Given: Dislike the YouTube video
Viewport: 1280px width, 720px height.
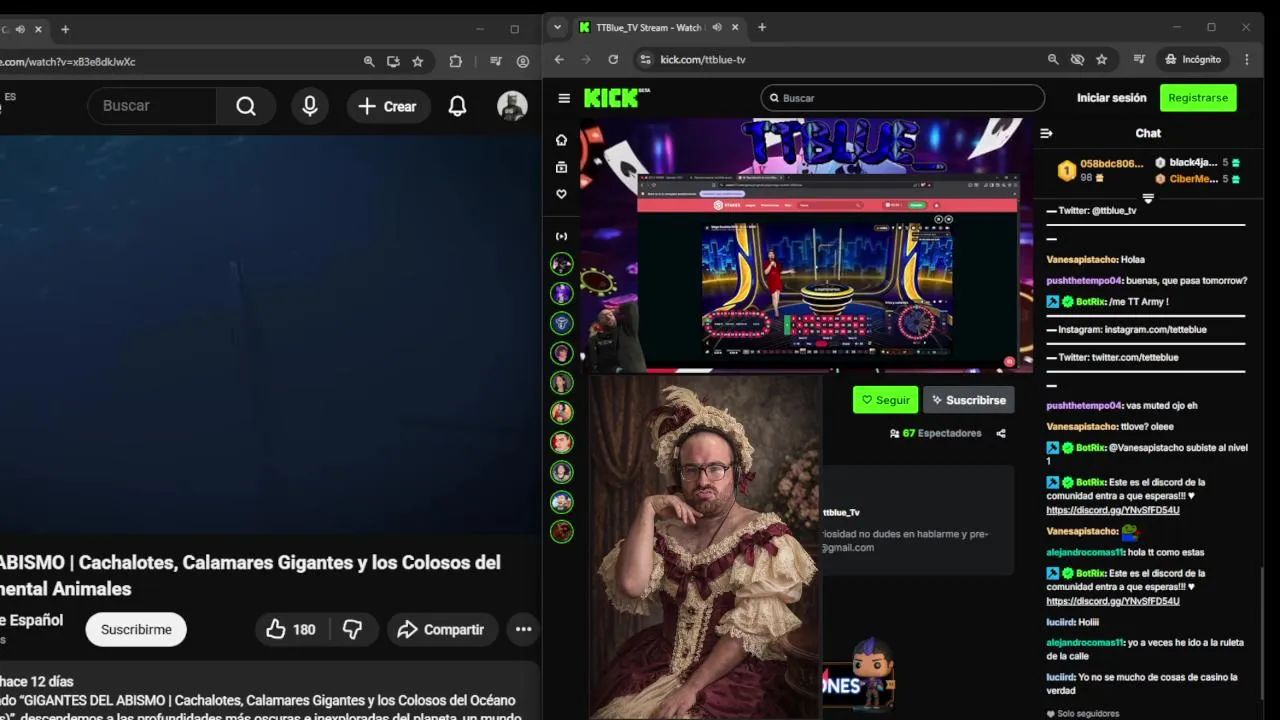Looking at the screenshot, I should click(352, 629).
